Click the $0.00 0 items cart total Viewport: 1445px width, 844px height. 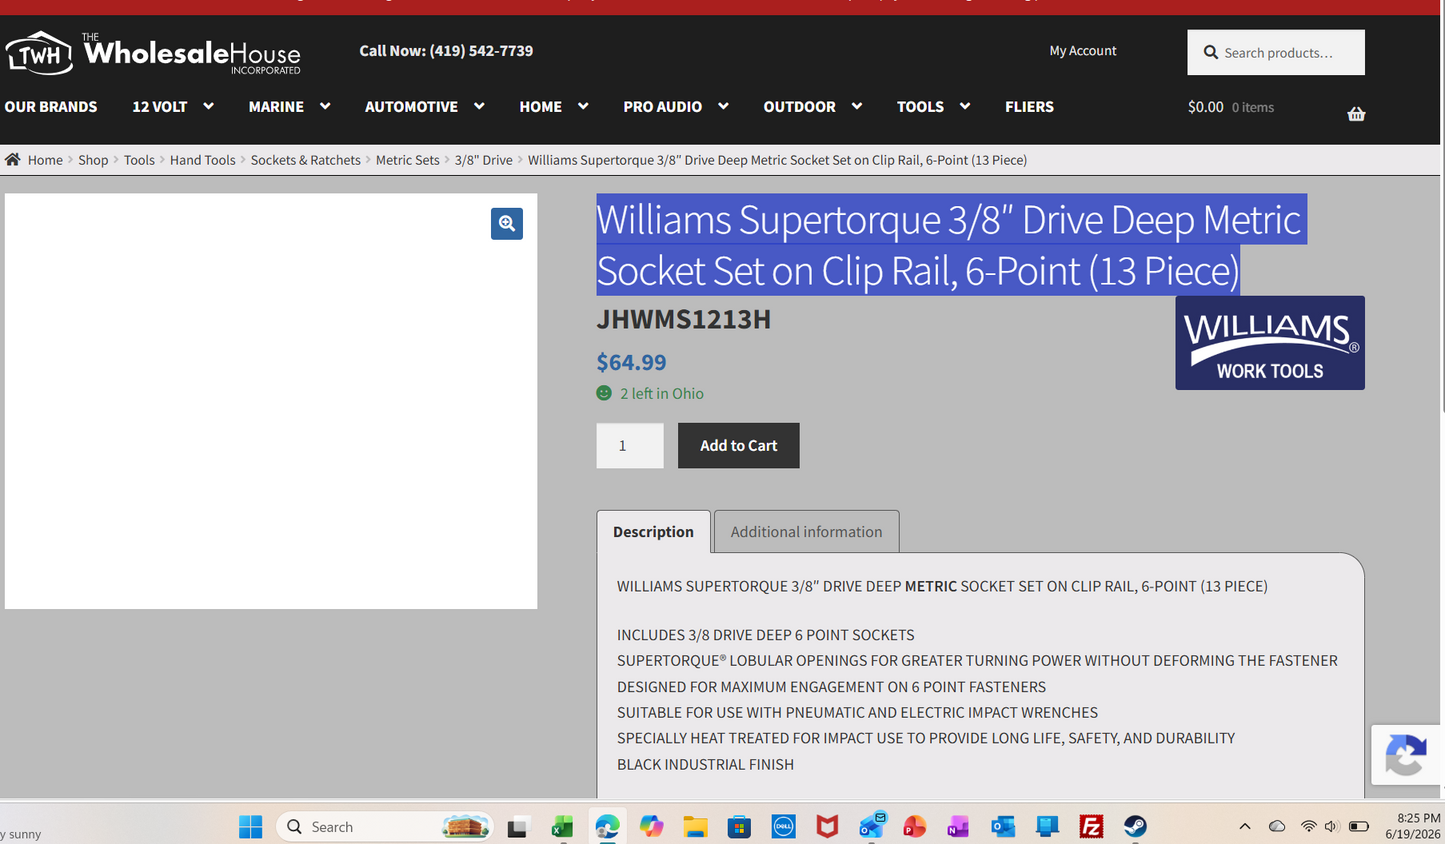point(1231,107)
